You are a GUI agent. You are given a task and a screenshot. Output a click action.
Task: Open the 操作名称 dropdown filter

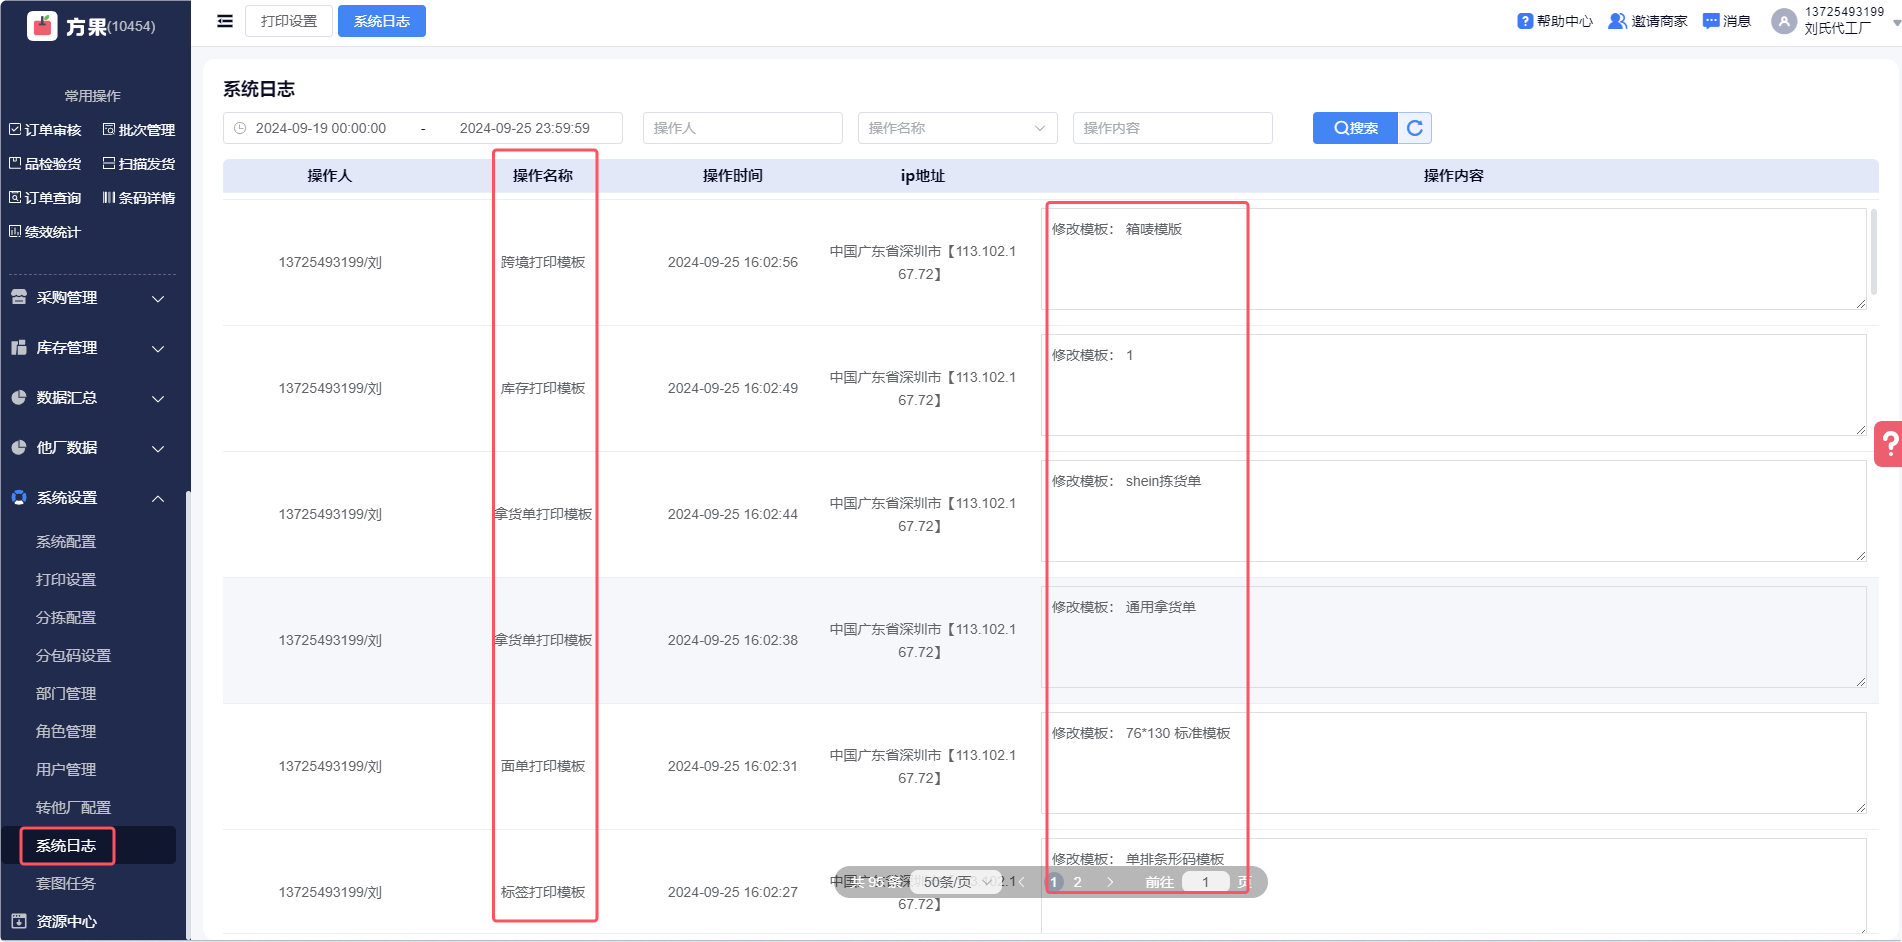[957, 128]
